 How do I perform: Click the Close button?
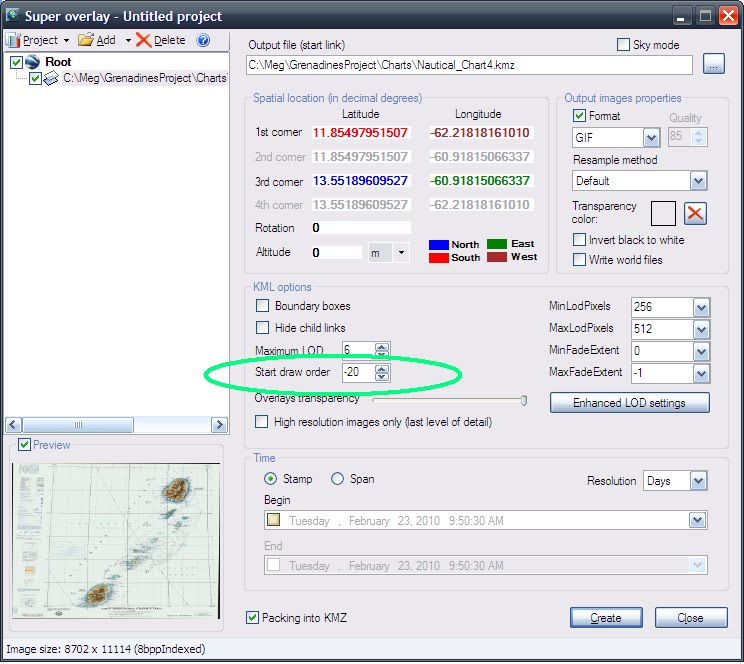point(690,618)
